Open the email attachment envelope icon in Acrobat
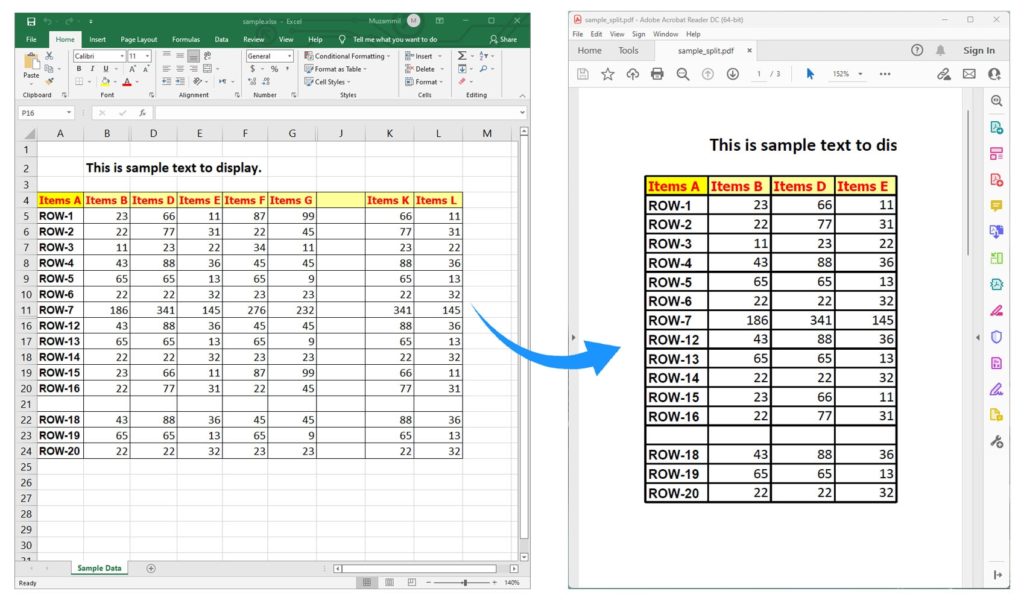Image resolution: width=1024 pixels, height=603 pixels. click(x=968, y=73)
